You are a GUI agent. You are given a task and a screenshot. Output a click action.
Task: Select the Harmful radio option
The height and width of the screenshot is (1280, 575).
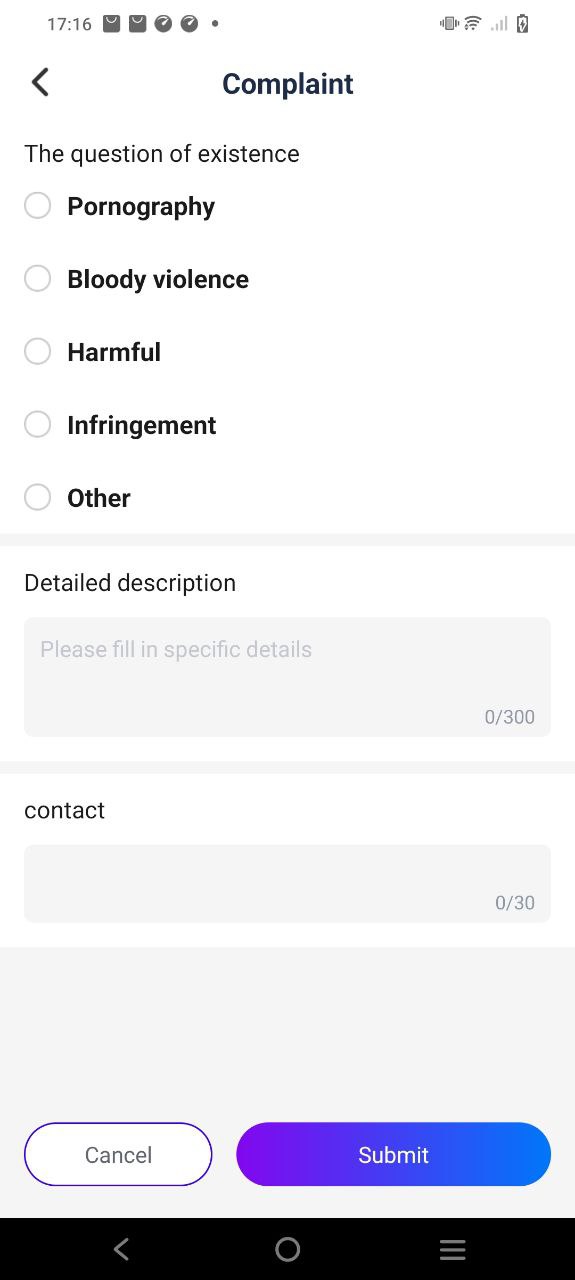tap(37, 352)
